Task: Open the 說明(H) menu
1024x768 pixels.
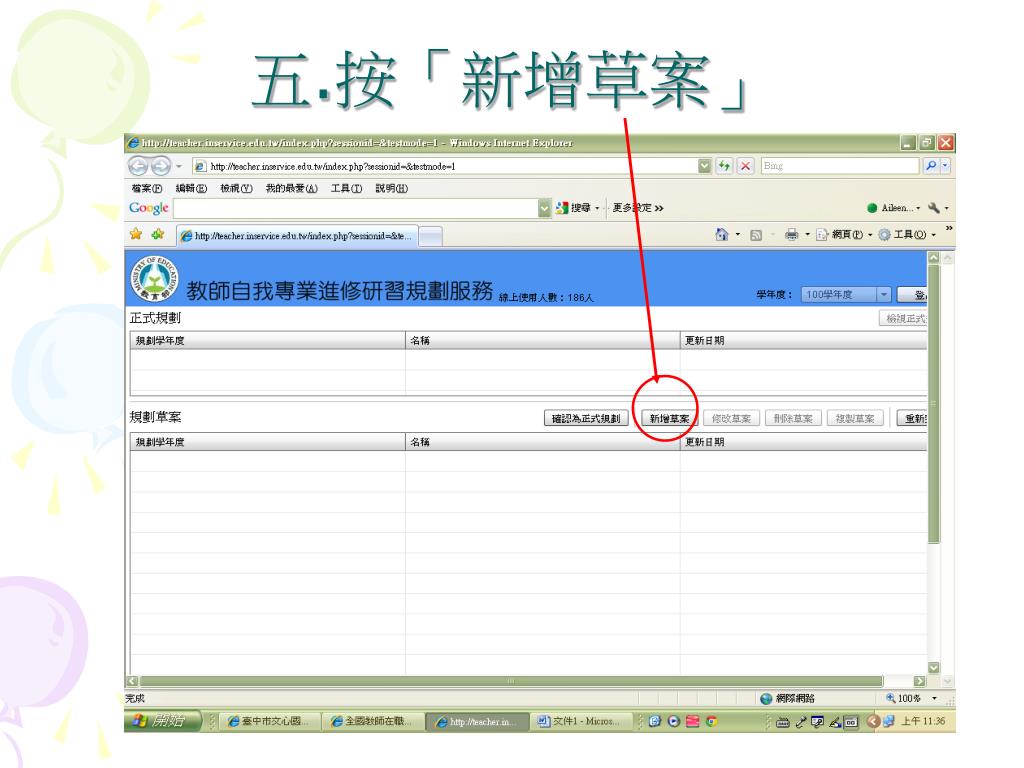Action: (391, 189)
